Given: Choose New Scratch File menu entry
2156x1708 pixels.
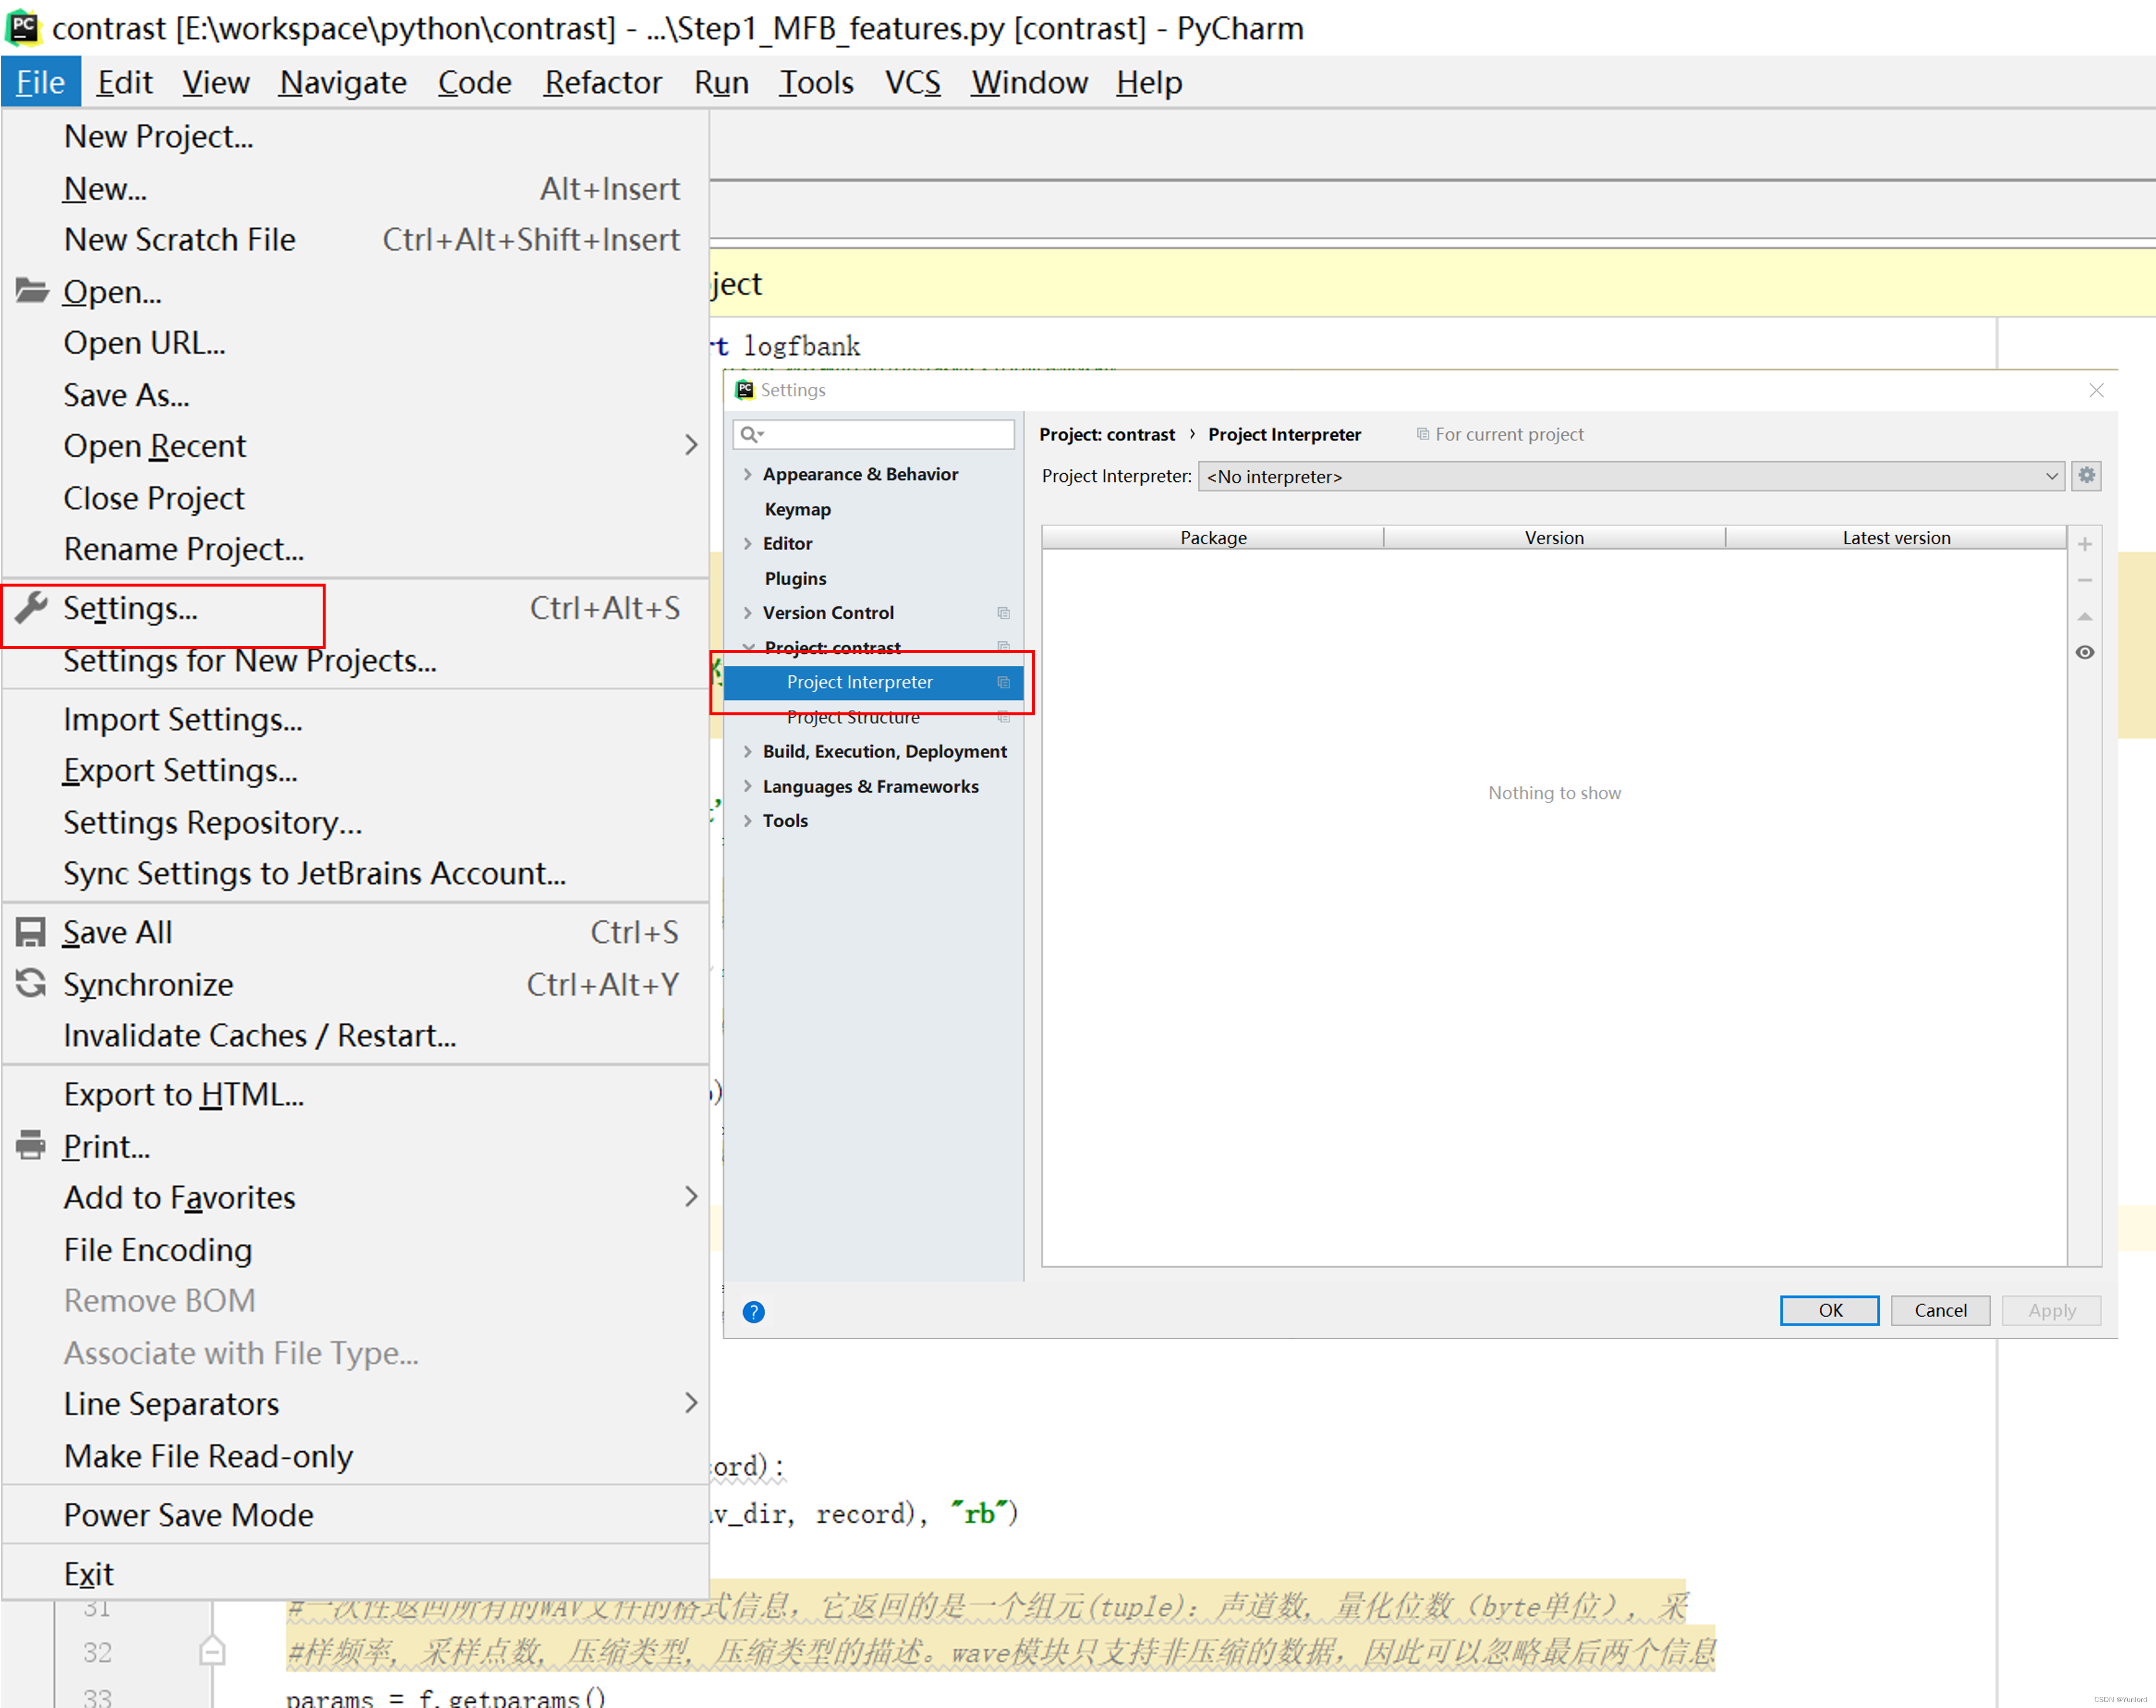Looking at the screenshot, I should [355, 240].
